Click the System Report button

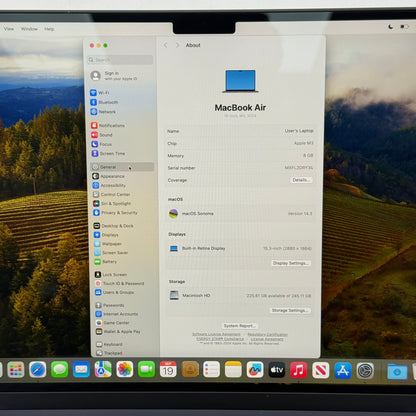(240, 326)
